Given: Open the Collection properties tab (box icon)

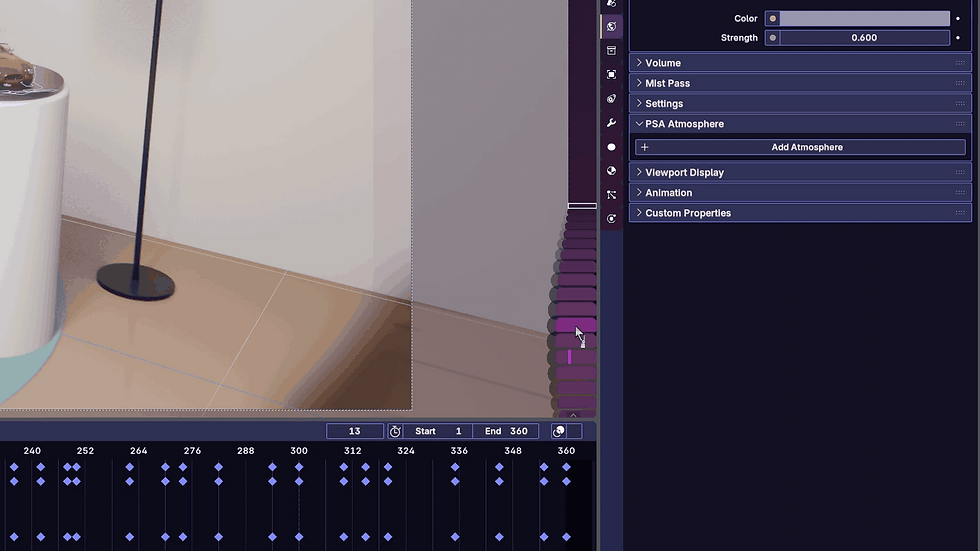Looking at the screenshot, I should coord(611,51).
